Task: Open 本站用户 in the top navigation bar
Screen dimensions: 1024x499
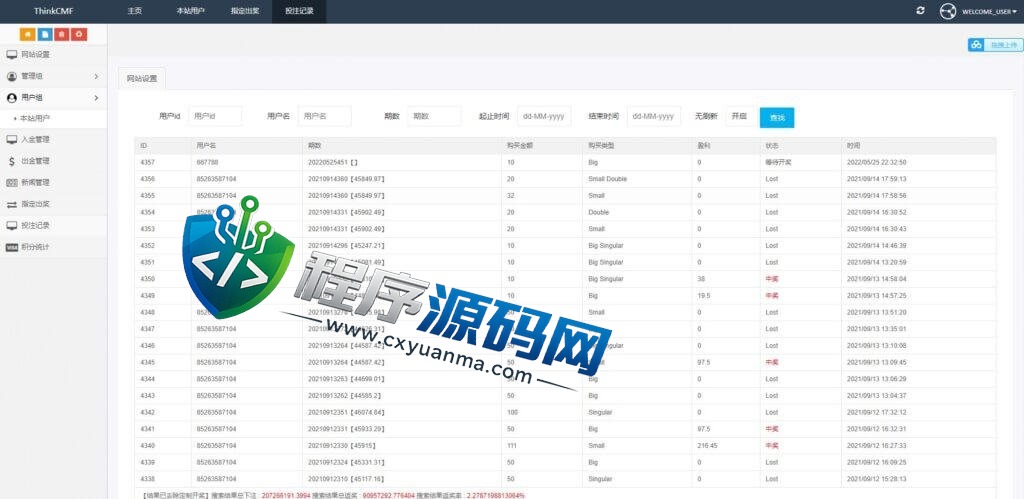Action: click(190, 11)
